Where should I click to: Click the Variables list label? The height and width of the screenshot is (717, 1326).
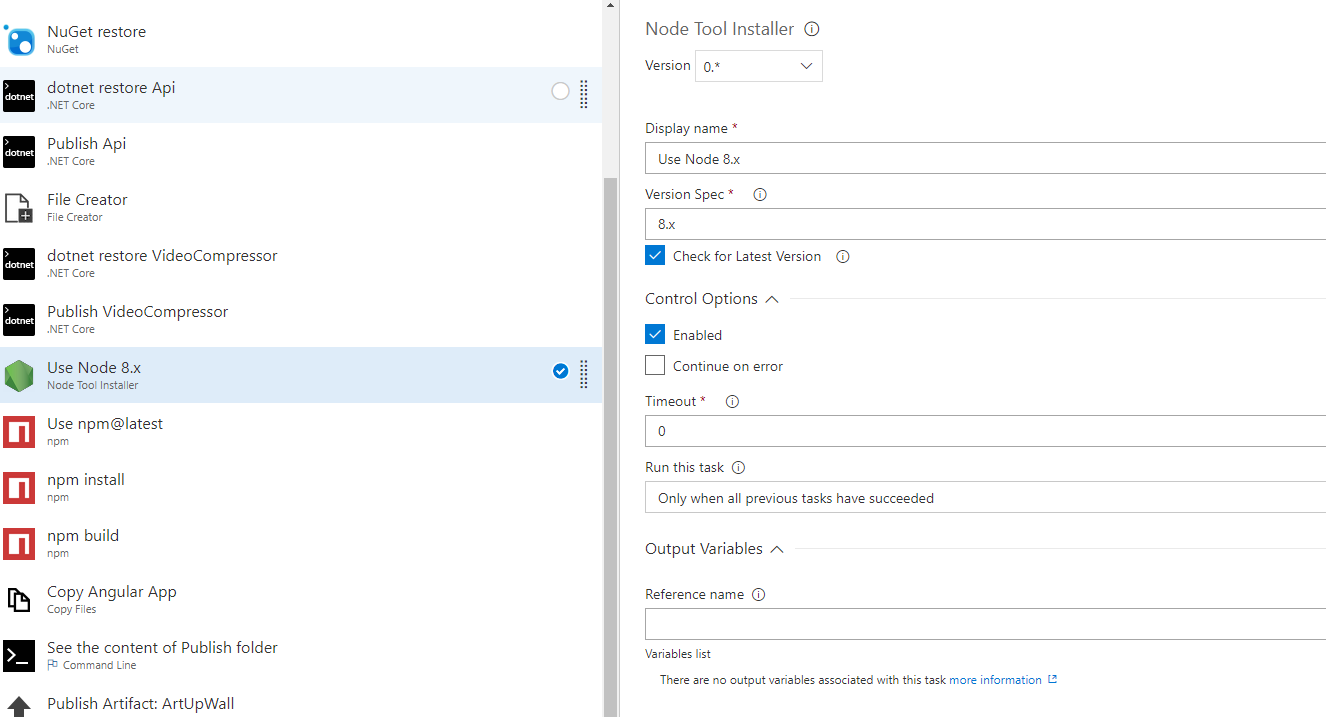pyautogui.click(x=678, y=654)
